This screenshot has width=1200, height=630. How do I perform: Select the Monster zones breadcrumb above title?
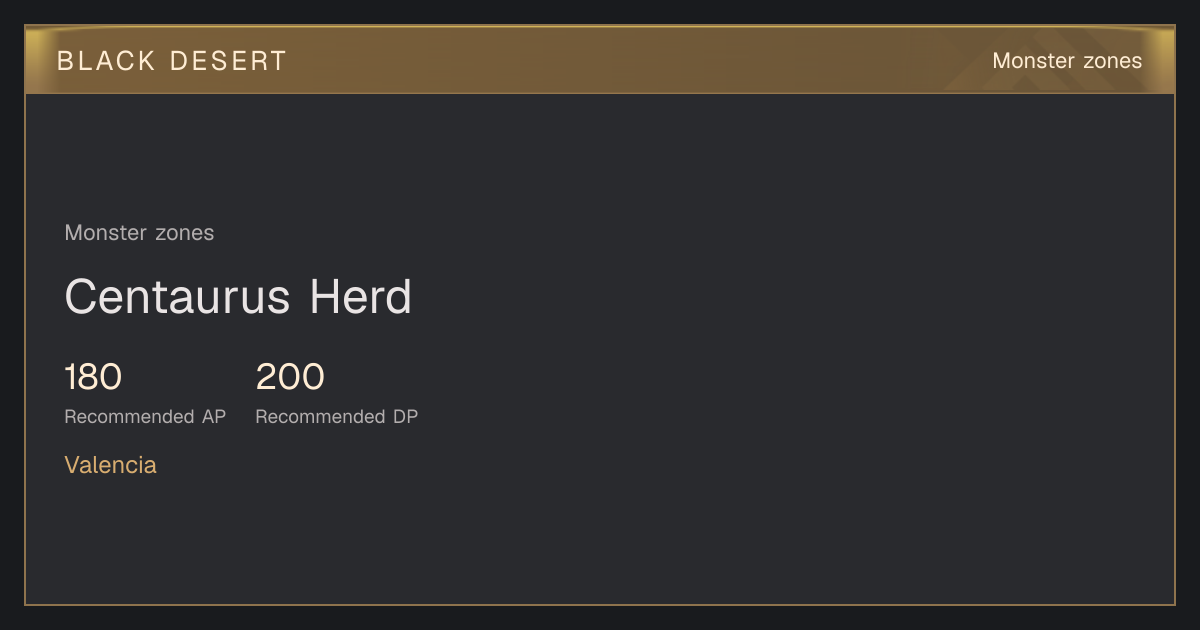coord(139,233)
